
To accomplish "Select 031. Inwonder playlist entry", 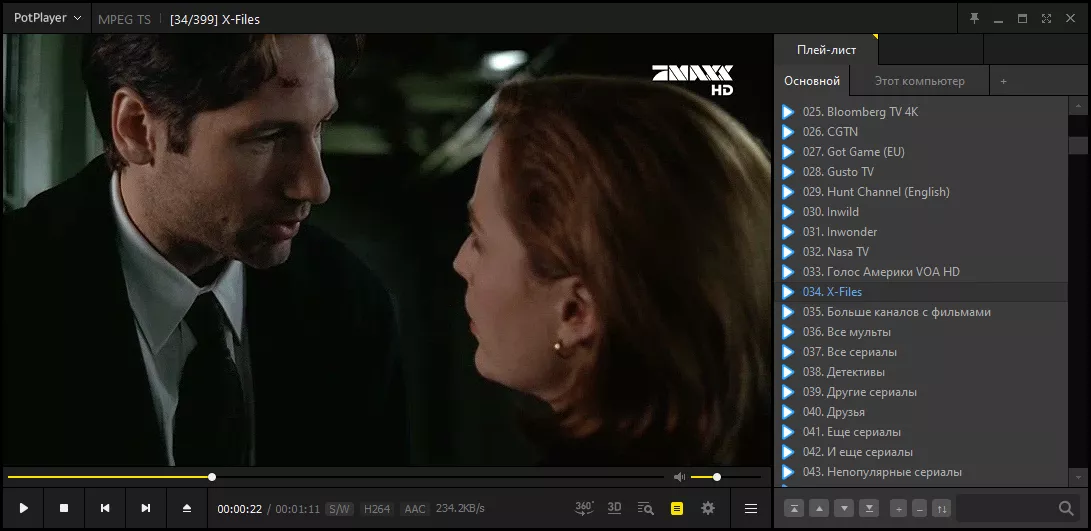I will [x=921, y=232].
